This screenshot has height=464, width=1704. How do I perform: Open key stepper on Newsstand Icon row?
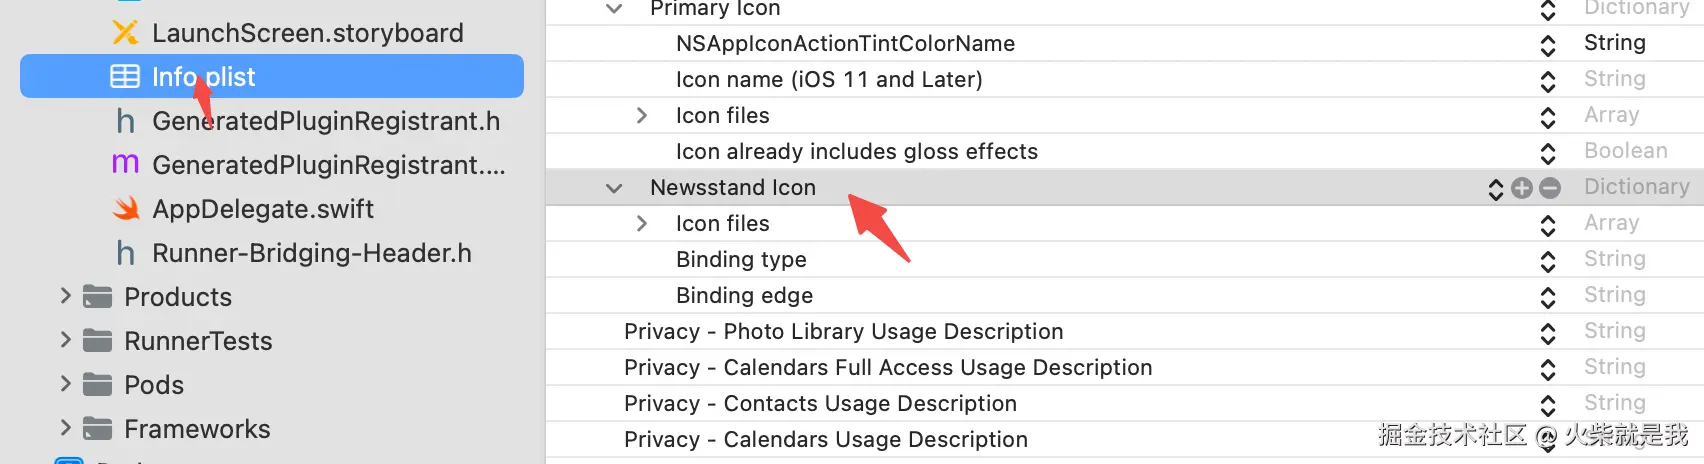tap(1496, 189)
